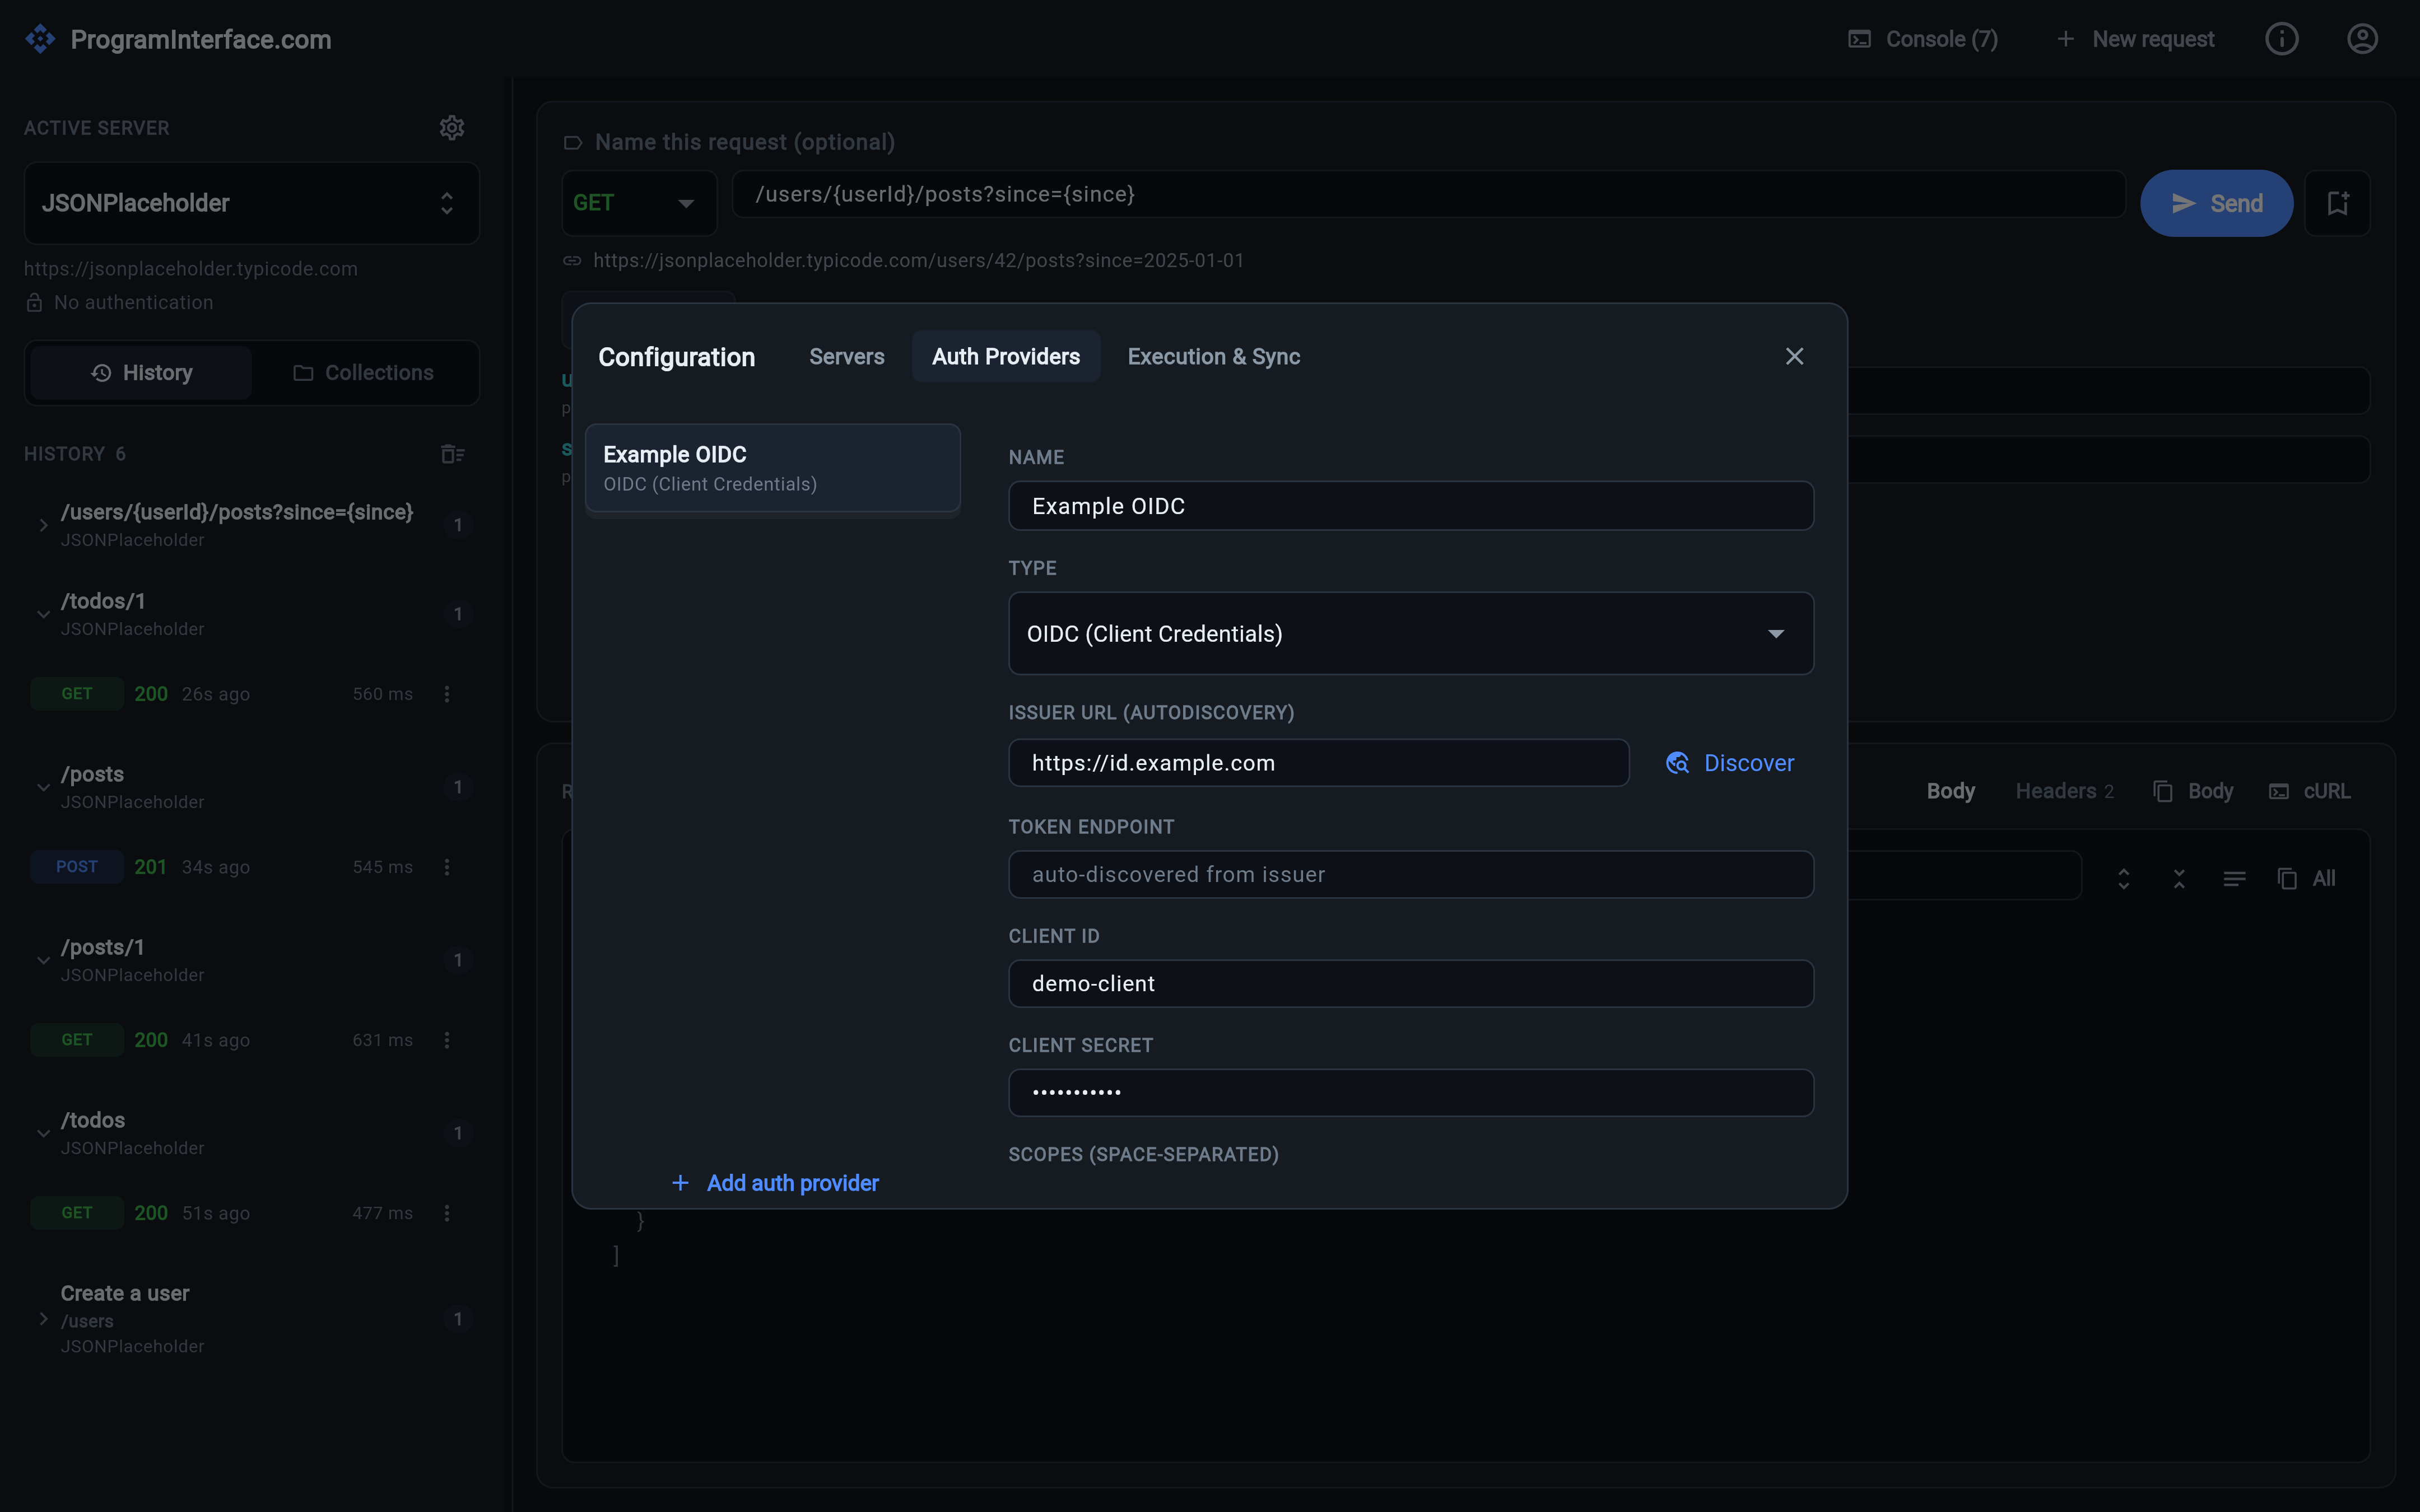Open the JSONPlaceholder server selector
Screen dimensions: 2420x1512
pyautogui.click(x=252, y=203)
